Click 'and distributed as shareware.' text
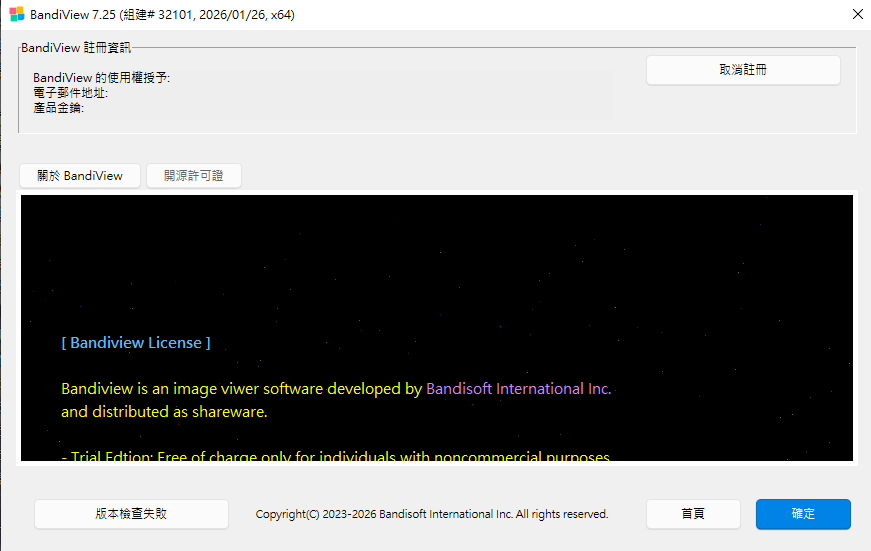 (x=164, y=412)
